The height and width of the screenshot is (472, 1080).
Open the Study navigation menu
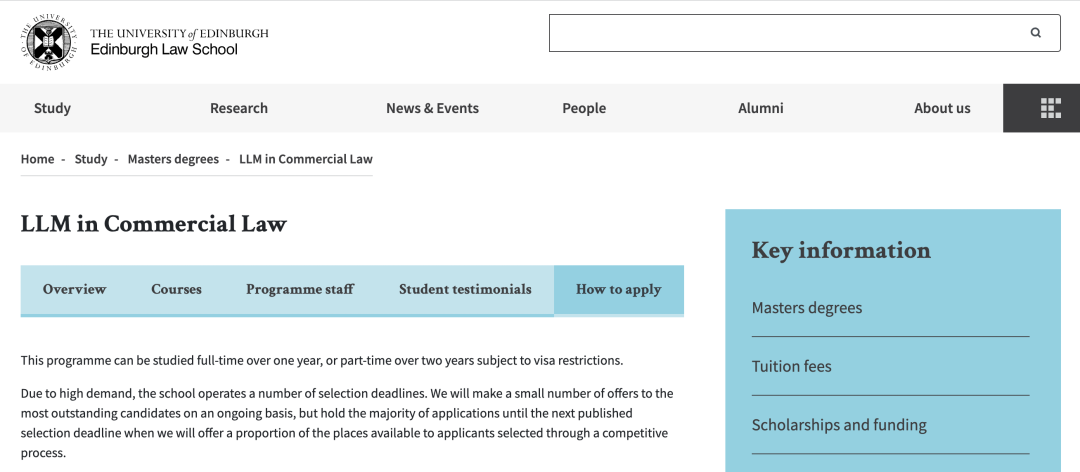coord(52,108)
